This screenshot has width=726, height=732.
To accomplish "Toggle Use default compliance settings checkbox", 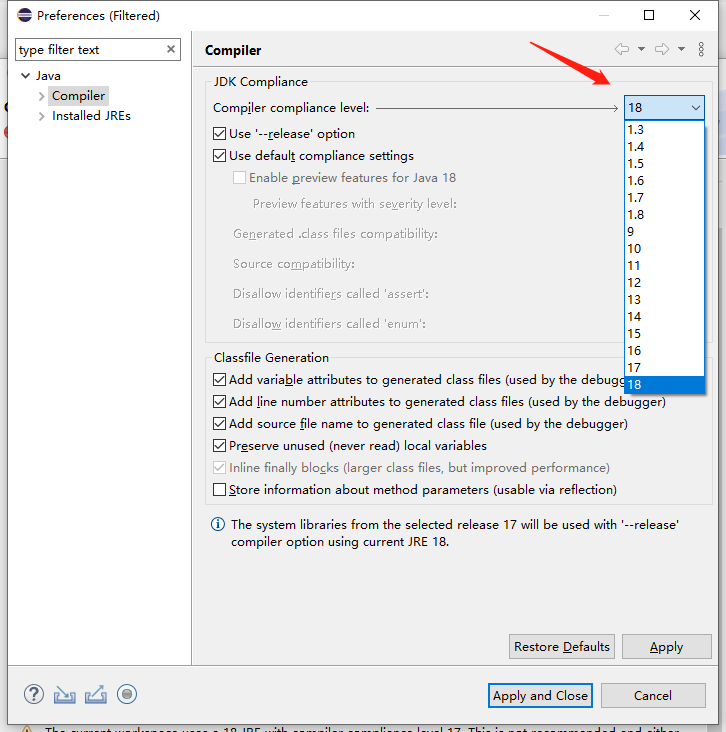I will (220, 156).
